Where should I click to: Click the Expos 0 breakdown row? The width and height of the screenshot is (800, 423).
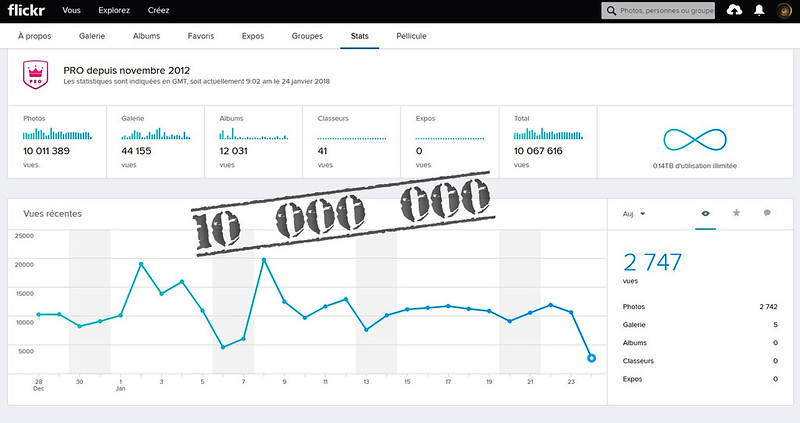pyautogui.click(x=699, y=379)
